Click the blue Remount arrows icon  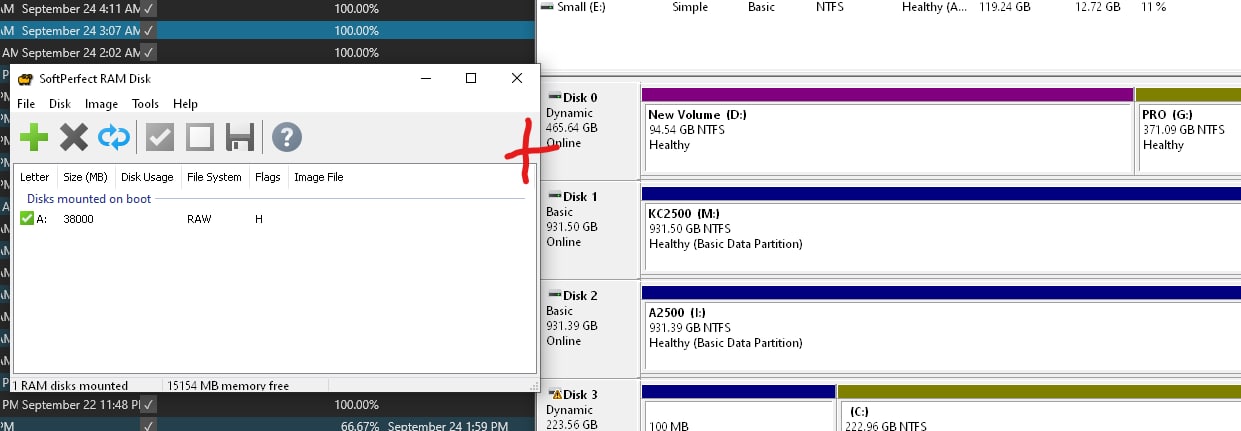click(x=114, y=137)
